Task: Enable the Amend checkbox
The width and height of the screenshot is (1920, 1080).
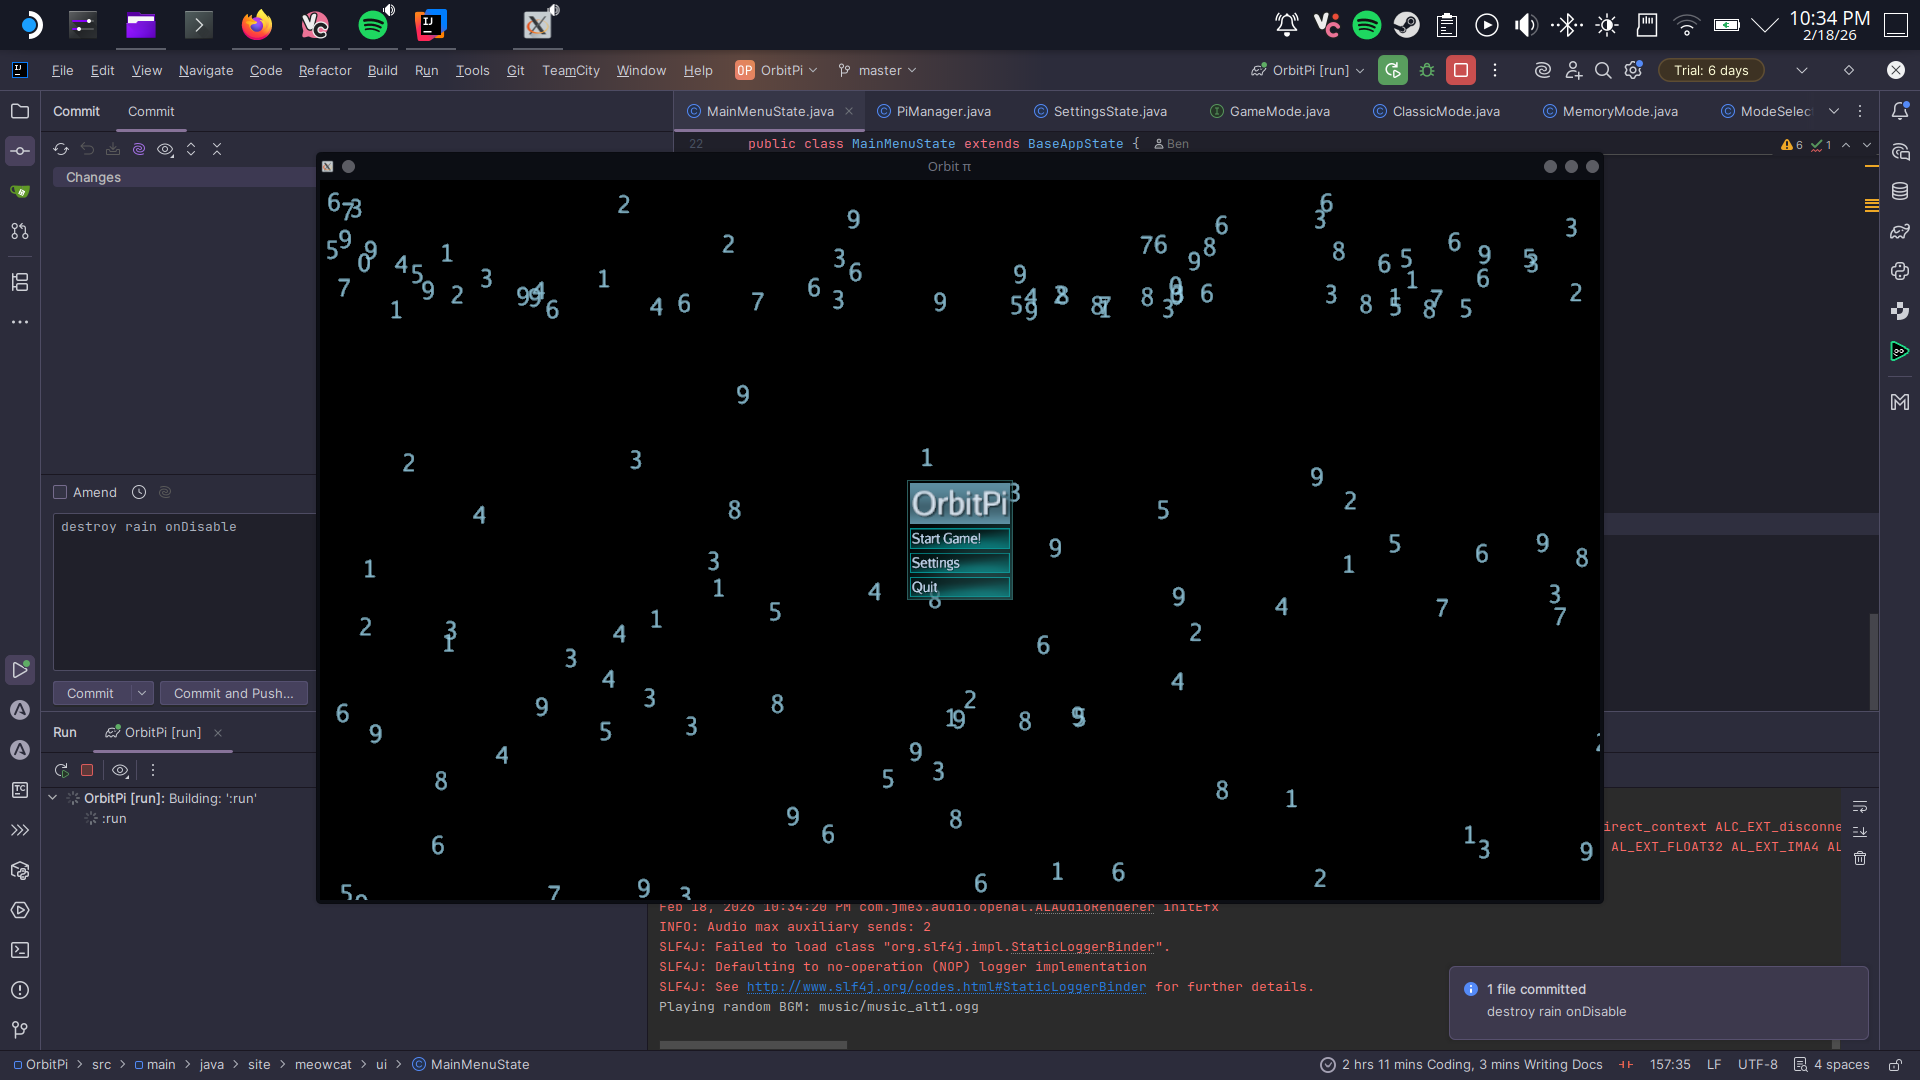Action: (x=59, y=492)
